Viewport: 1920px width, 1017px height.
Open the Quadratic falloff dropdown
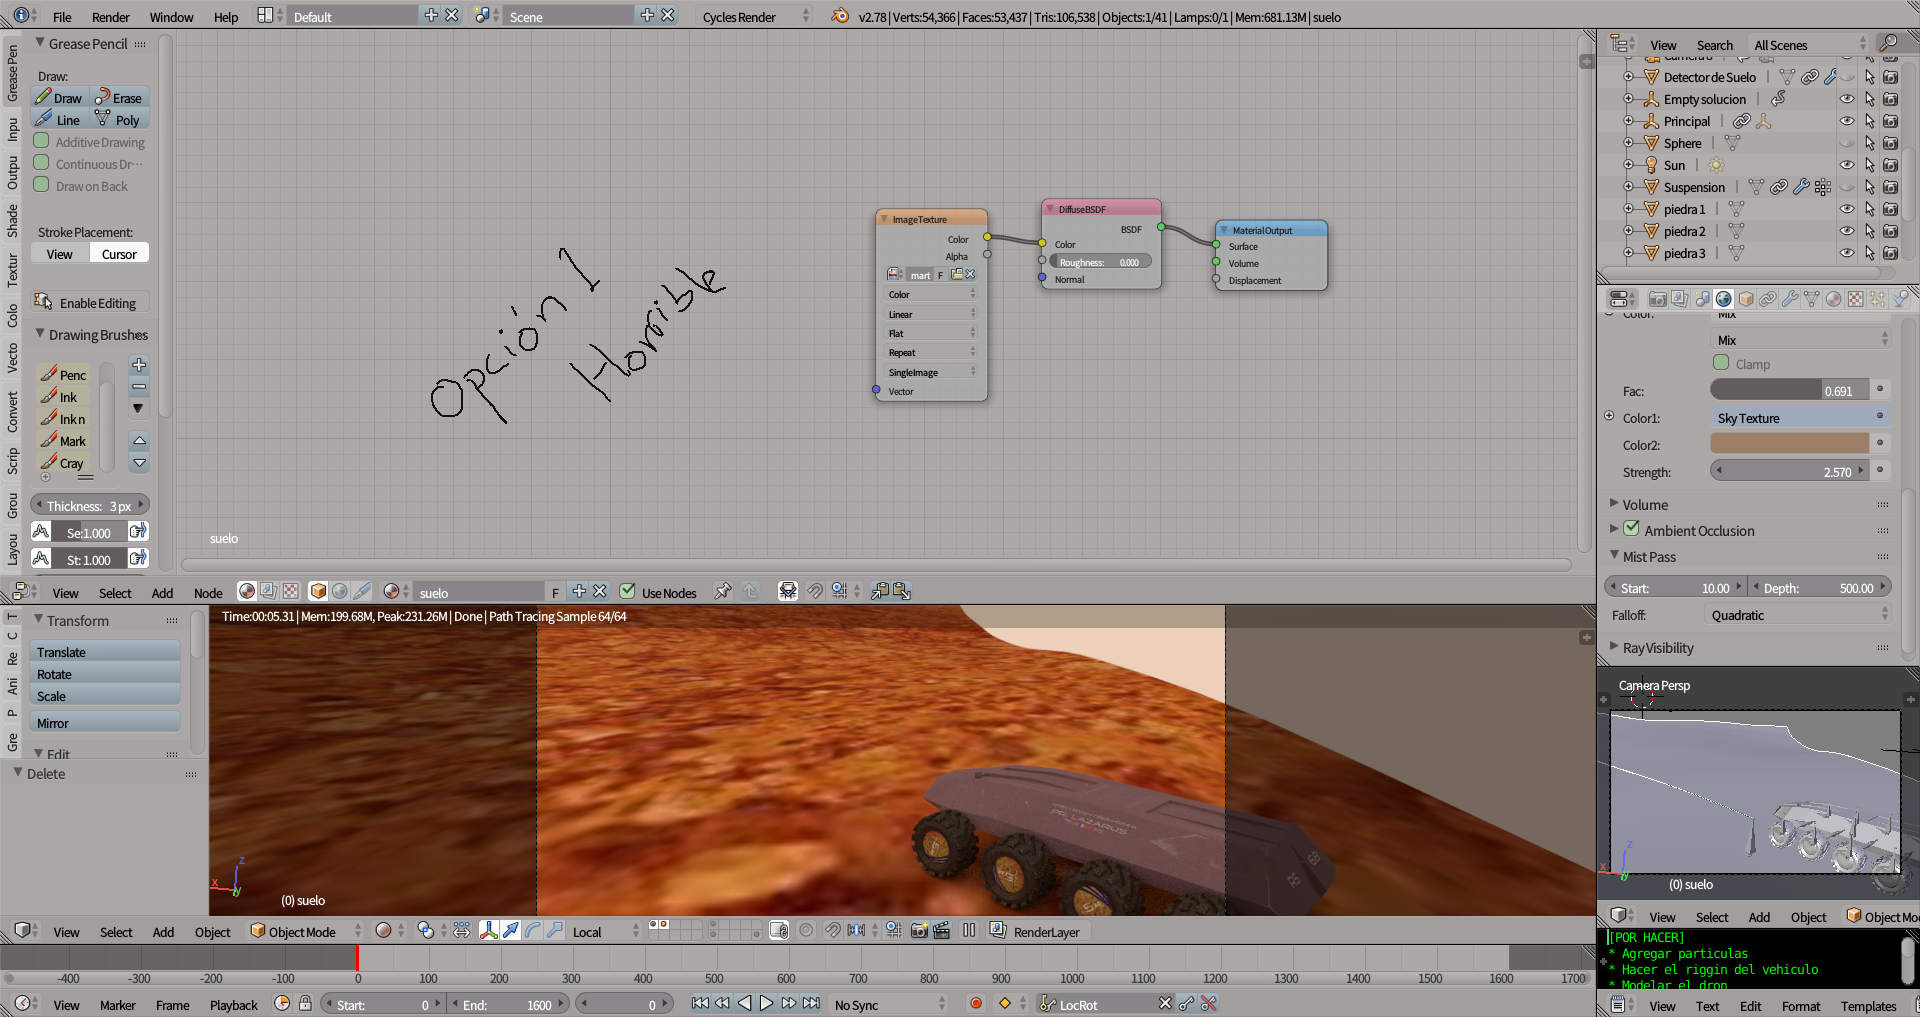pyautogui.click(x=1799, y=615)
